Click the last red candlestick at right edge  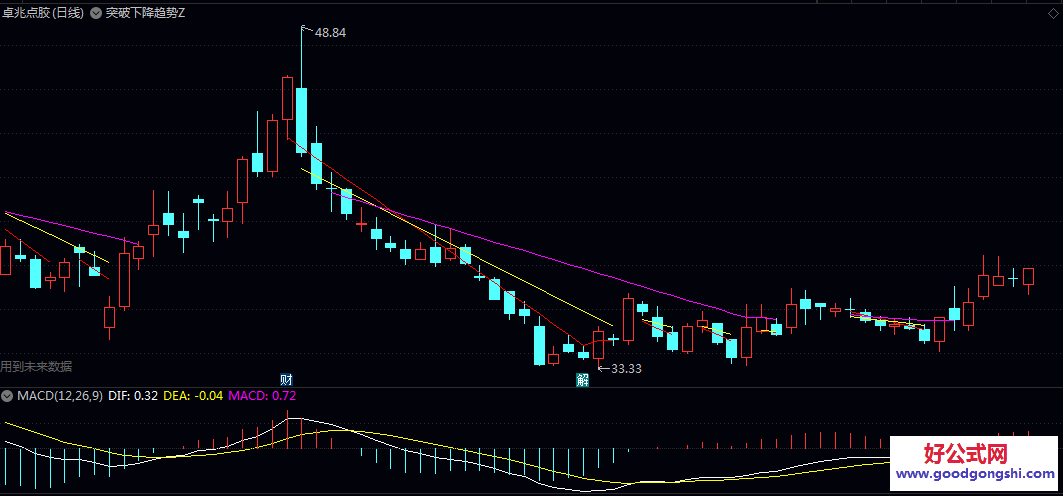point(1028,276)
